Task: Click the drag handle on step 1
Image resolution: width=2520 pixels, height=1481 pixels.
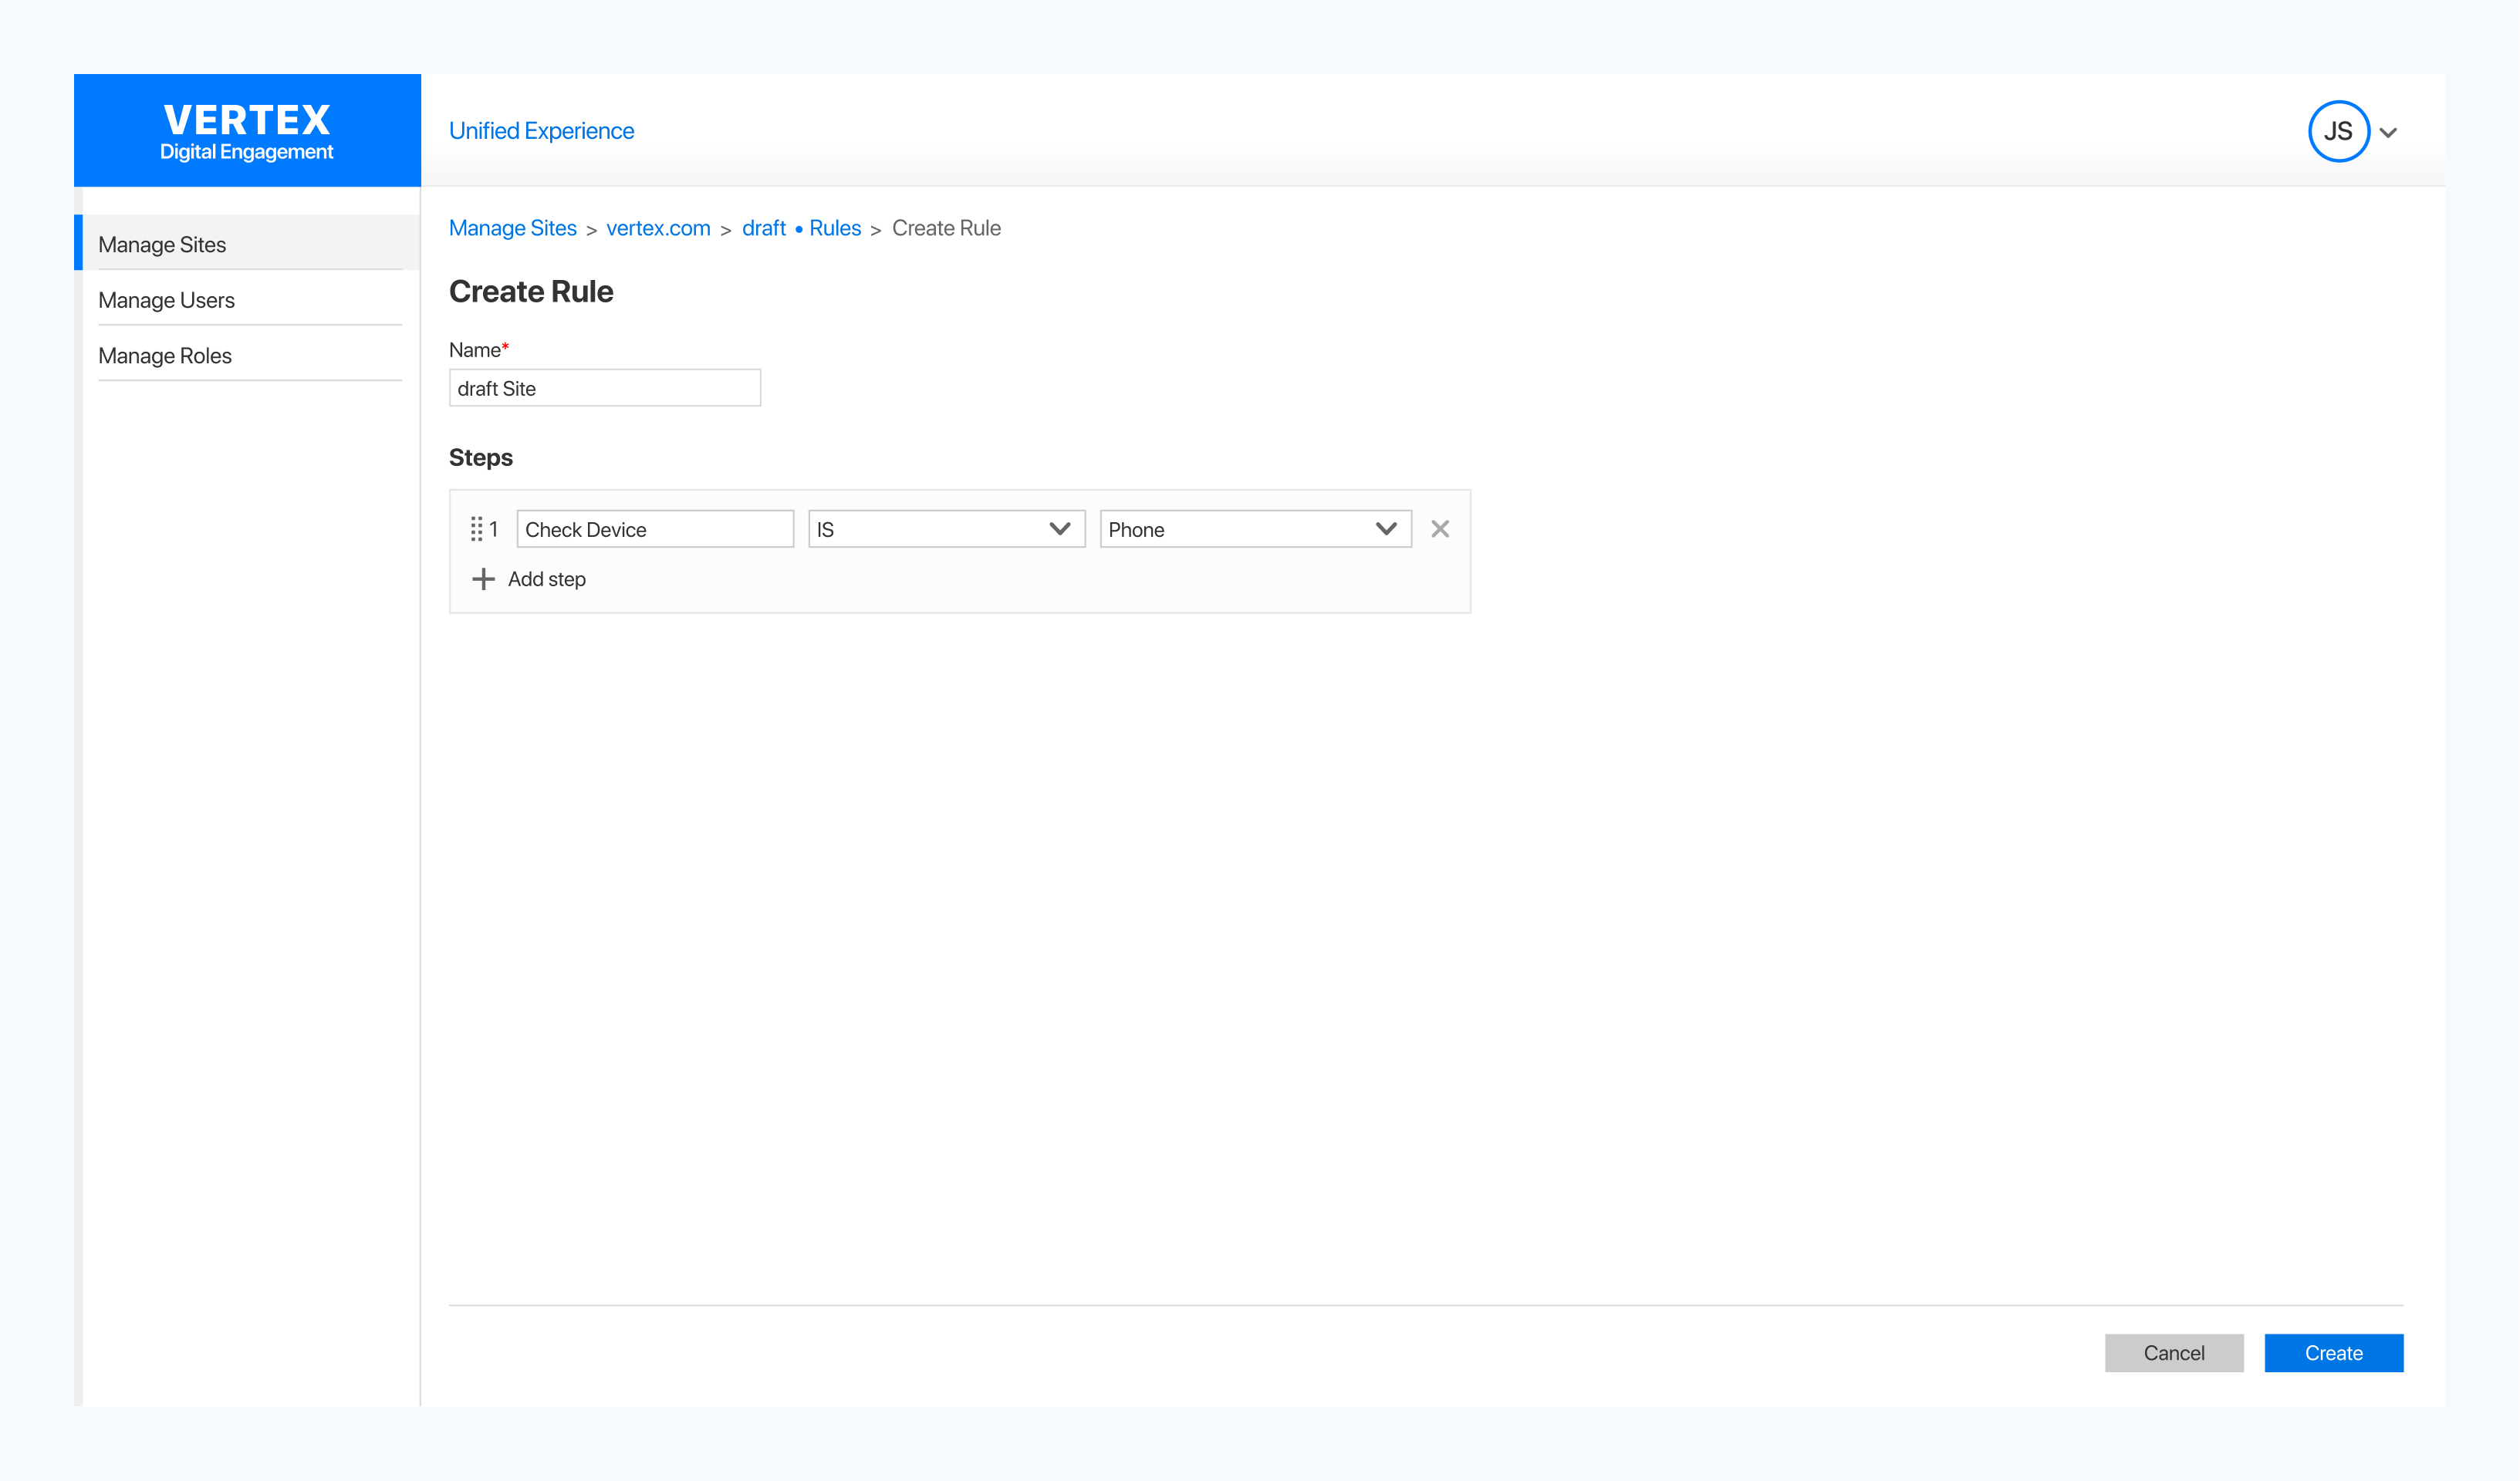Action: coord(476,529)
